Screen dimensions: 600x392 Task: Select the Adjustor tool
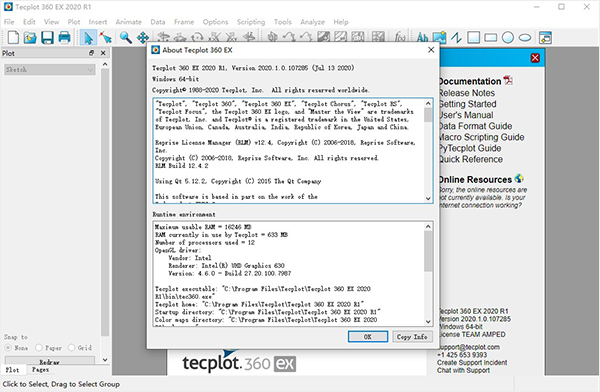(106, 38)
